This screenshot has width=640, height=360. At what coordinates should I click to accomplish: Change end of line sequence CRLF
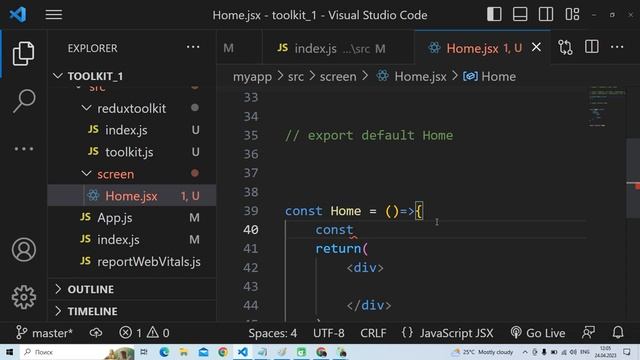coord(373,333)
